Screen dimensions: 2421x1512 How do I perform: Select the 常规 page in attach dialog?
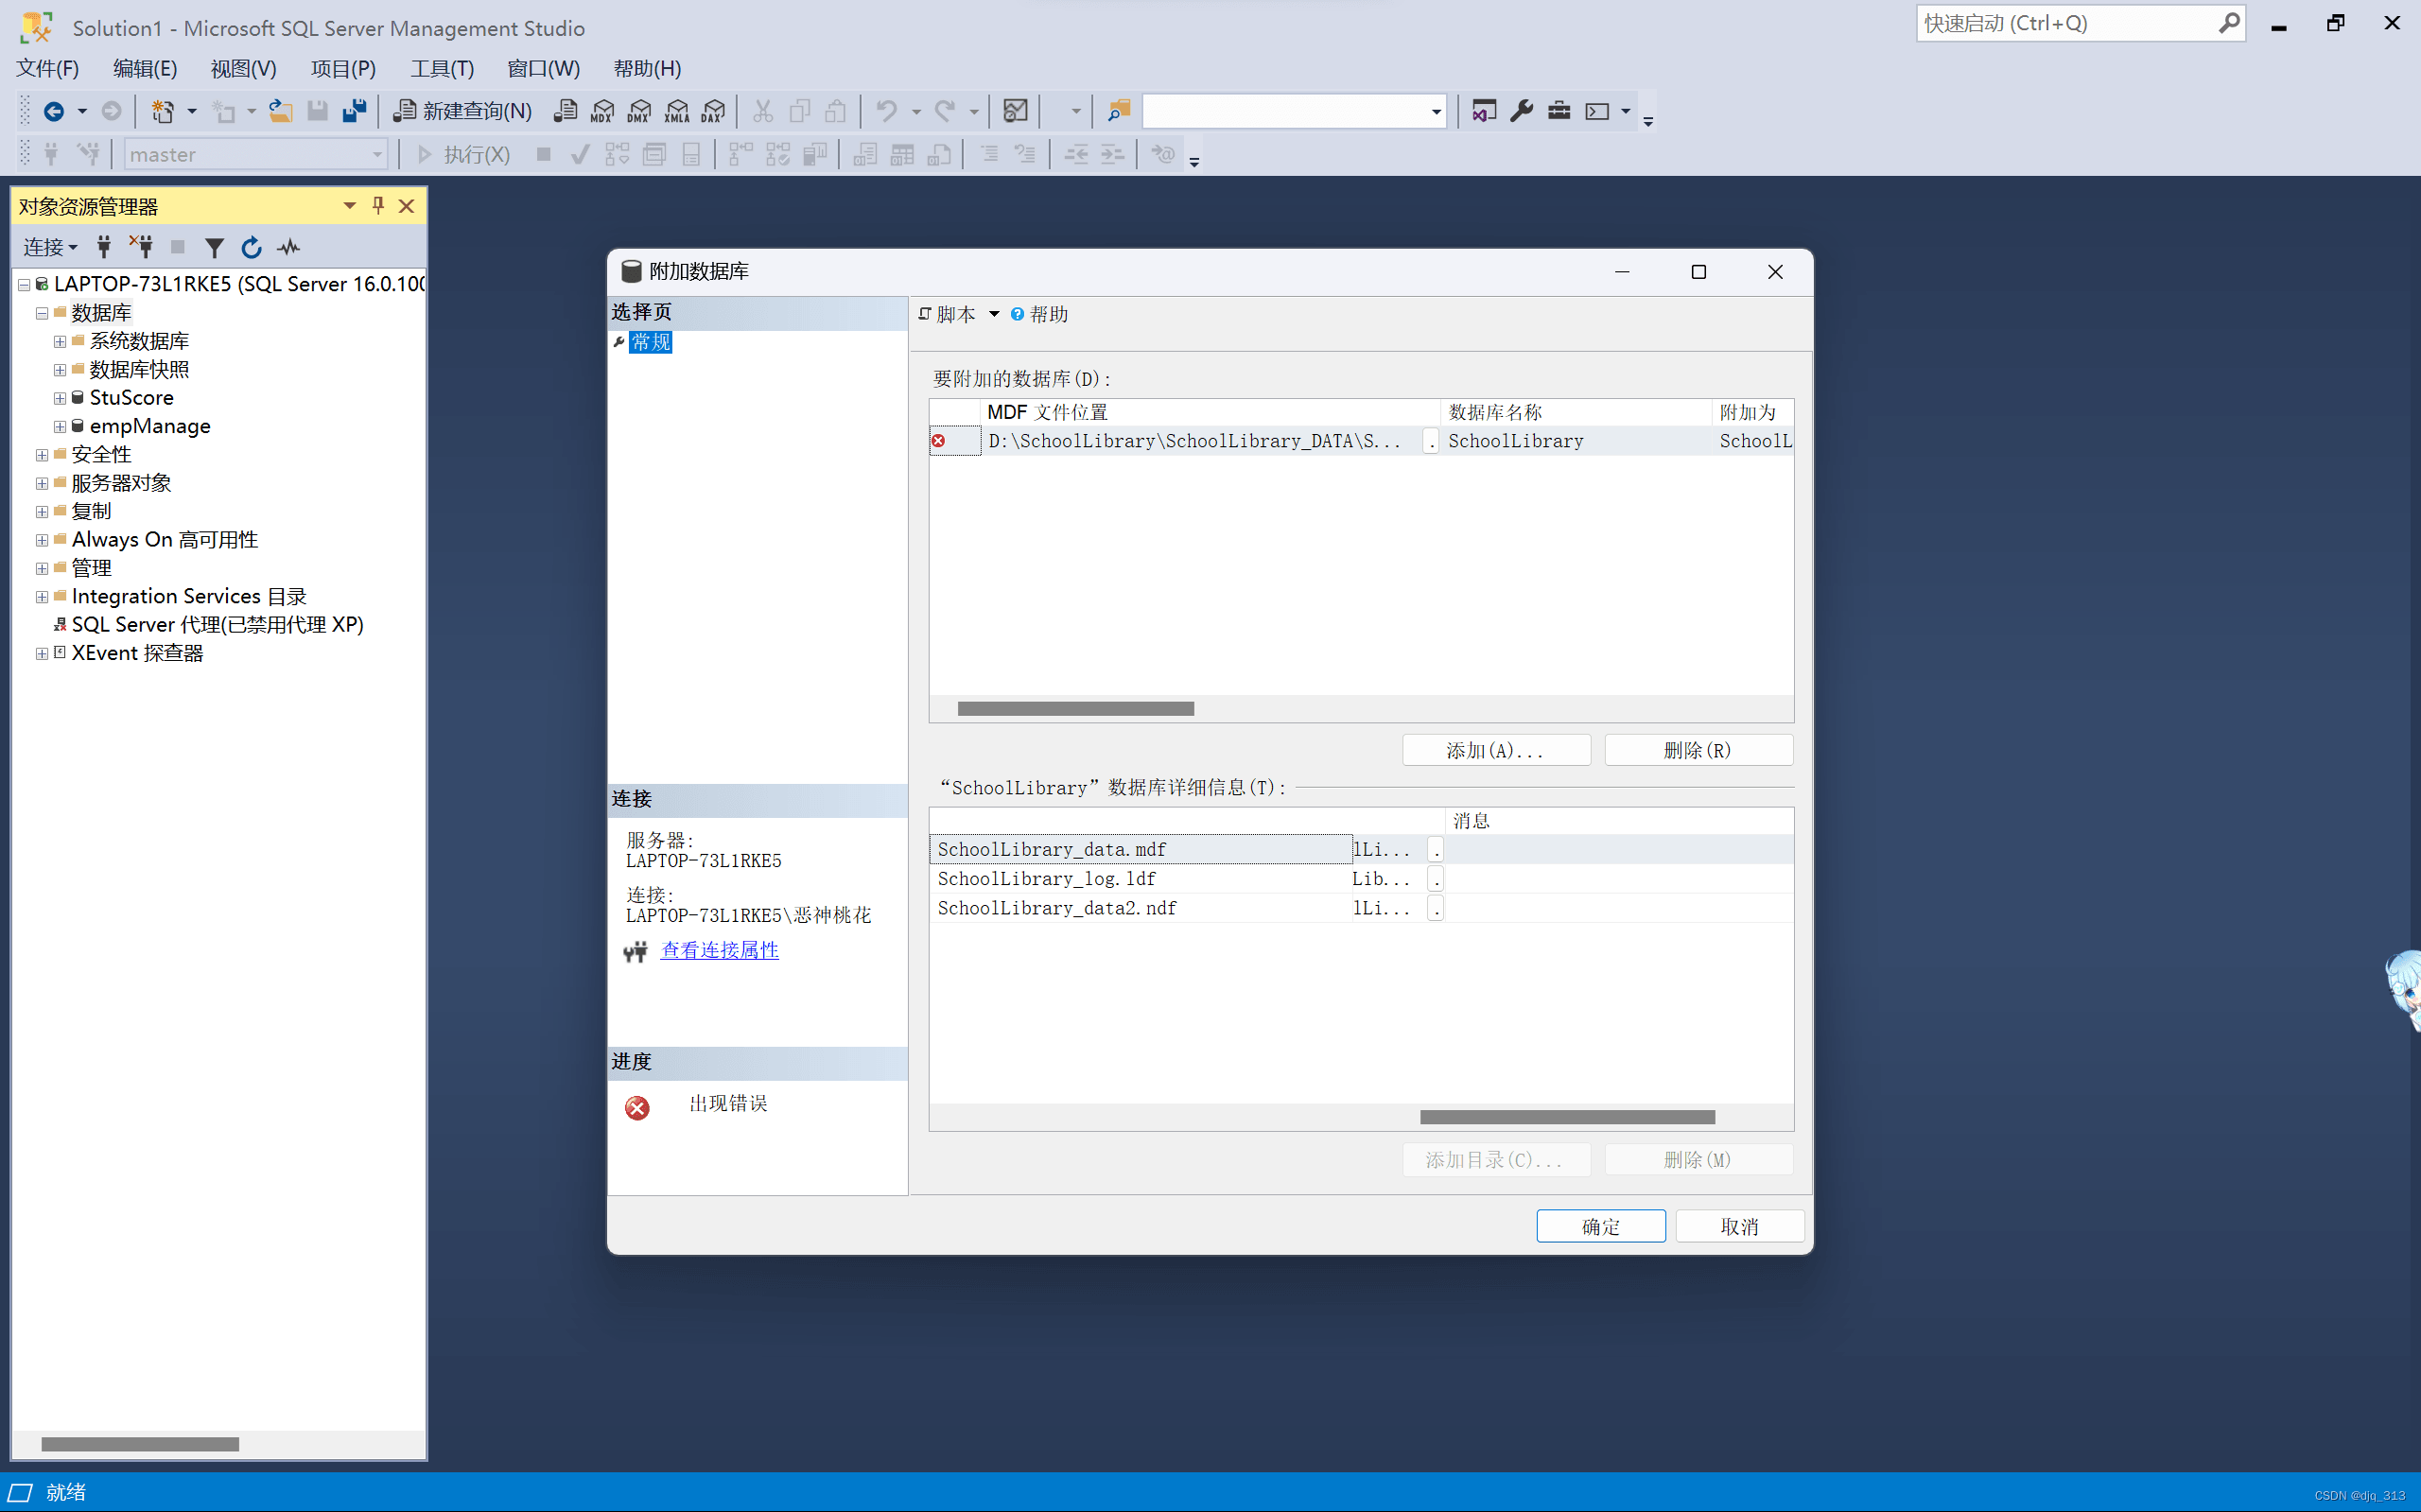[x=651, y=342]
